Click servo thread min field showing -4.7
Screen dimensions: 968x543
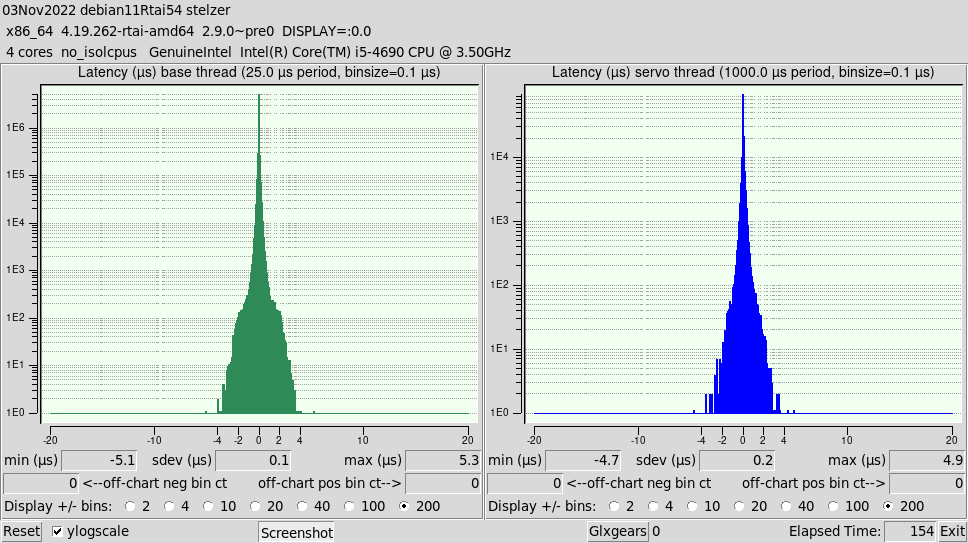coord(583,460)
